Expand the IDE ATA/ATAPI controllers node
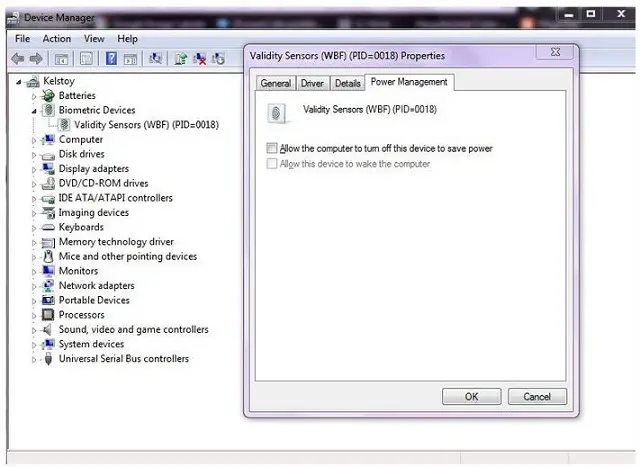 tap(34, 199)
